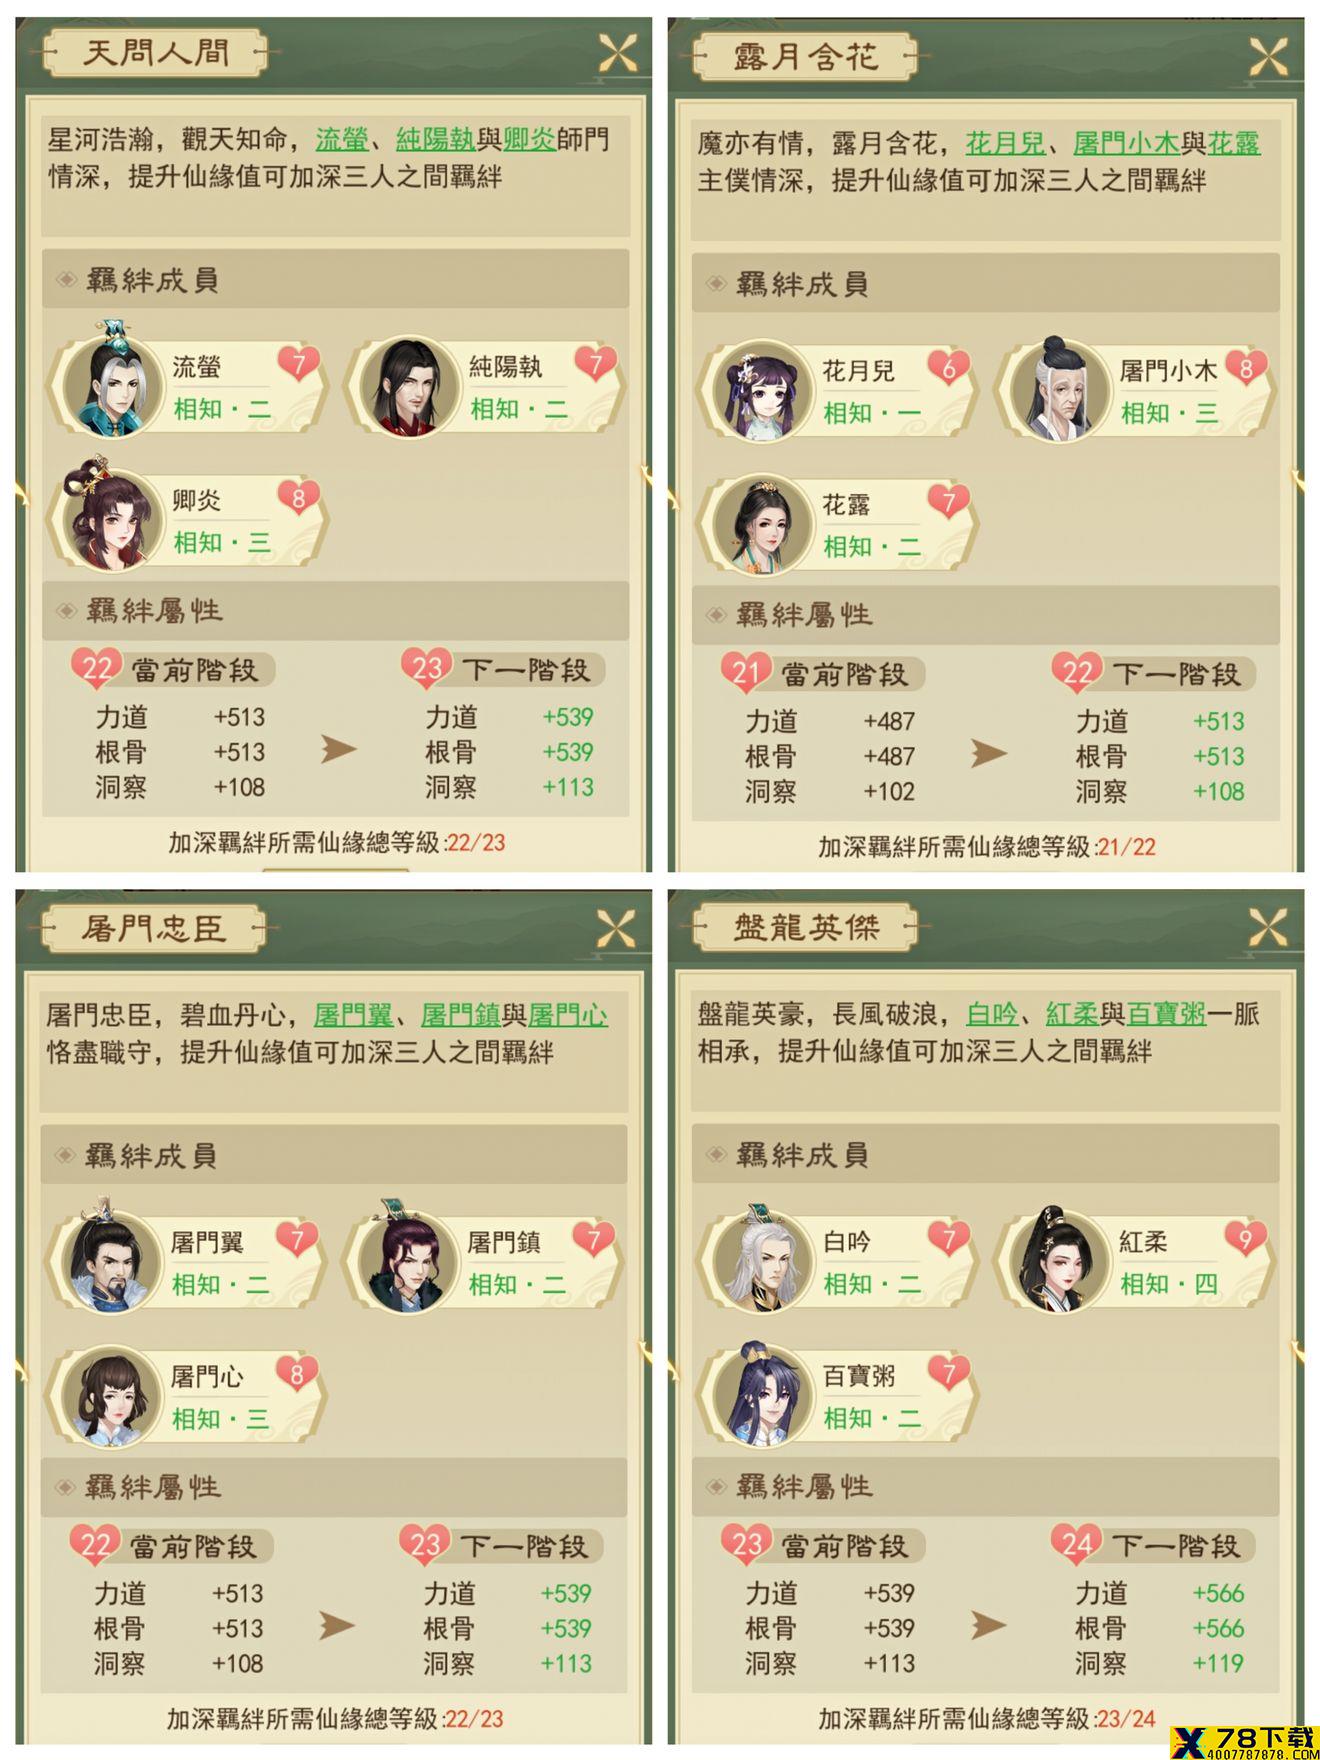Close the 天問人間 panel
Screen dimensions: 1320x1760
[x=617, y=52]
